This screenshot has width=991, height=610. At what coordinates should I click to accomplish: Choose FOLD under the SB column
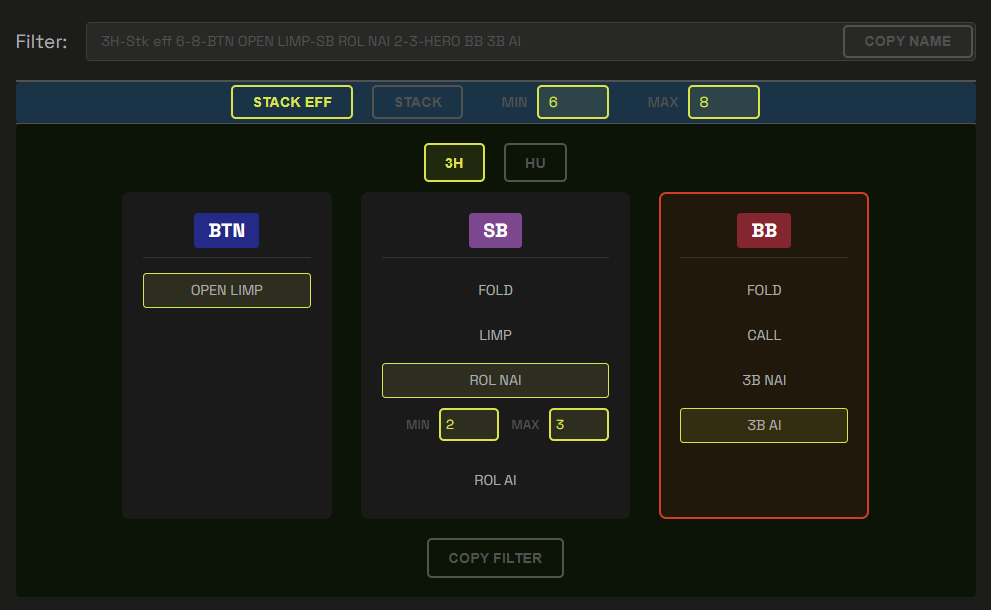(495, 290)
